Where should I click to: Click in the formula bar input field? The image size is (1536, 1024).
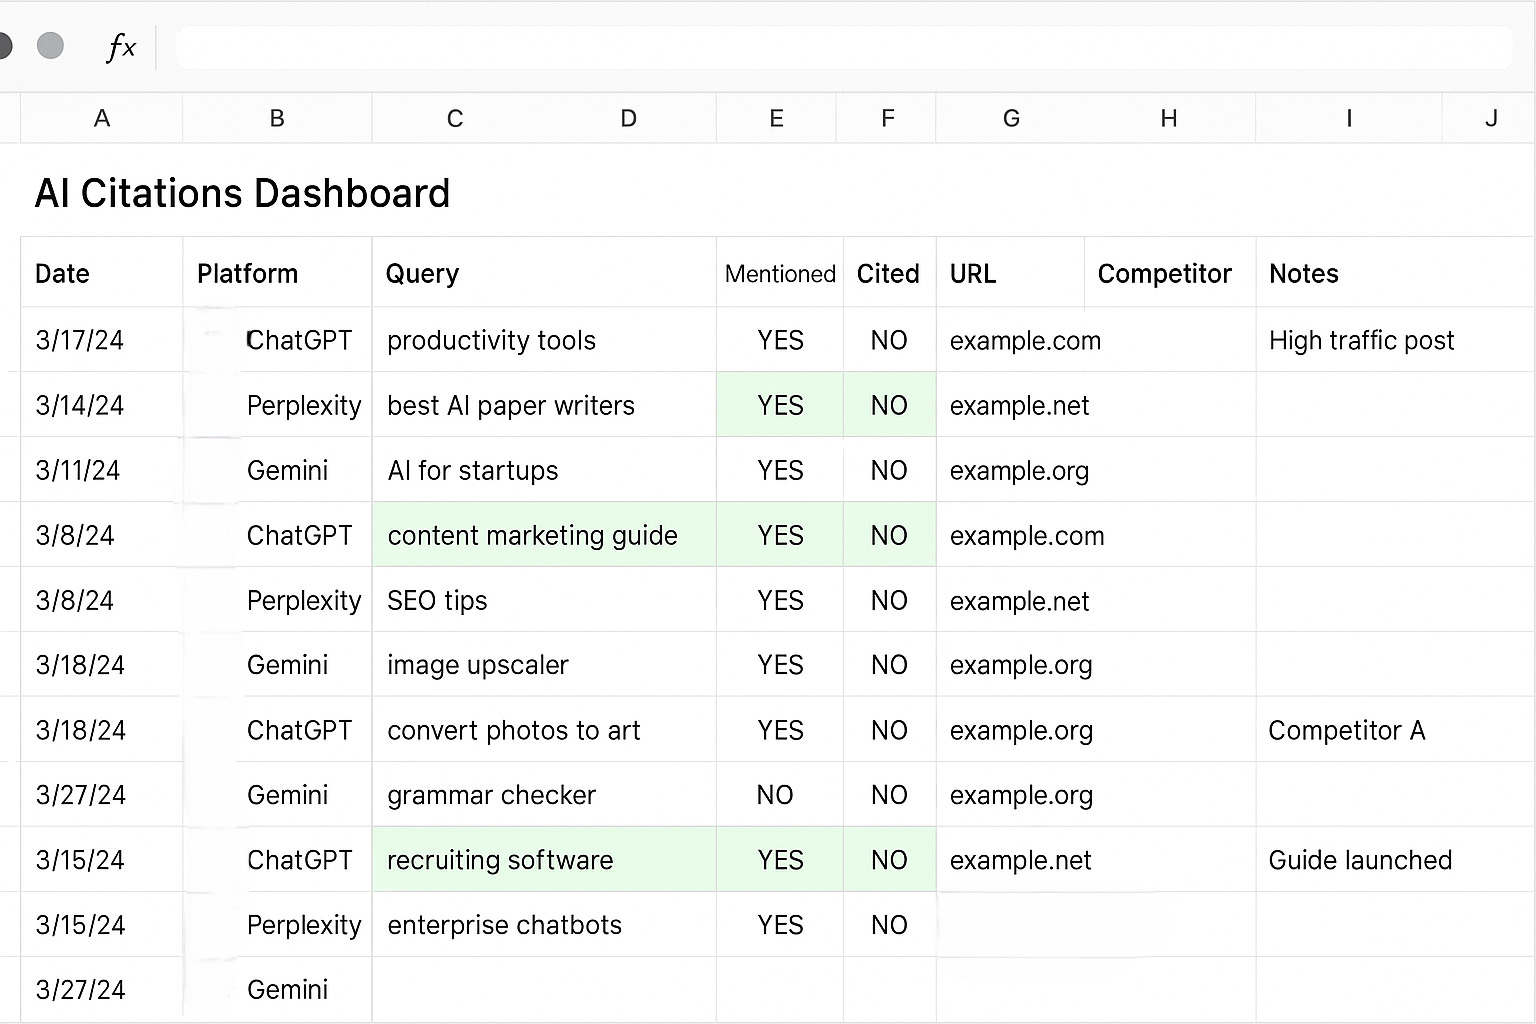pos(843,47)
